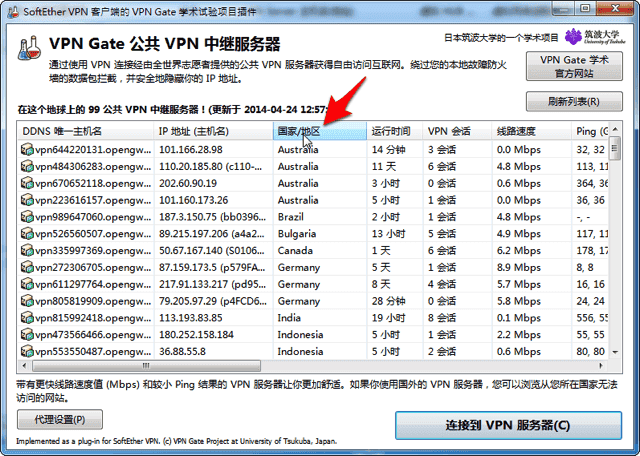Select the 19 小时 uptime cell
The width and height of the screenshot is (640, 456).
click(x=388, y=318)
